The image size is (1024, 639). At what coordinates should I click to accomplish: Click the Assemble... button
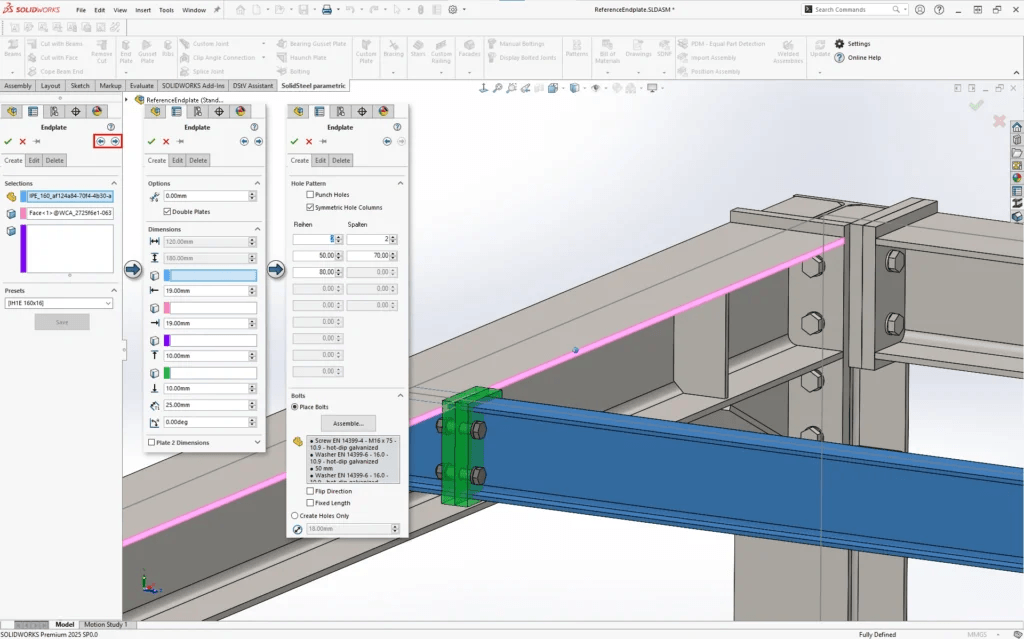point(348,423)
